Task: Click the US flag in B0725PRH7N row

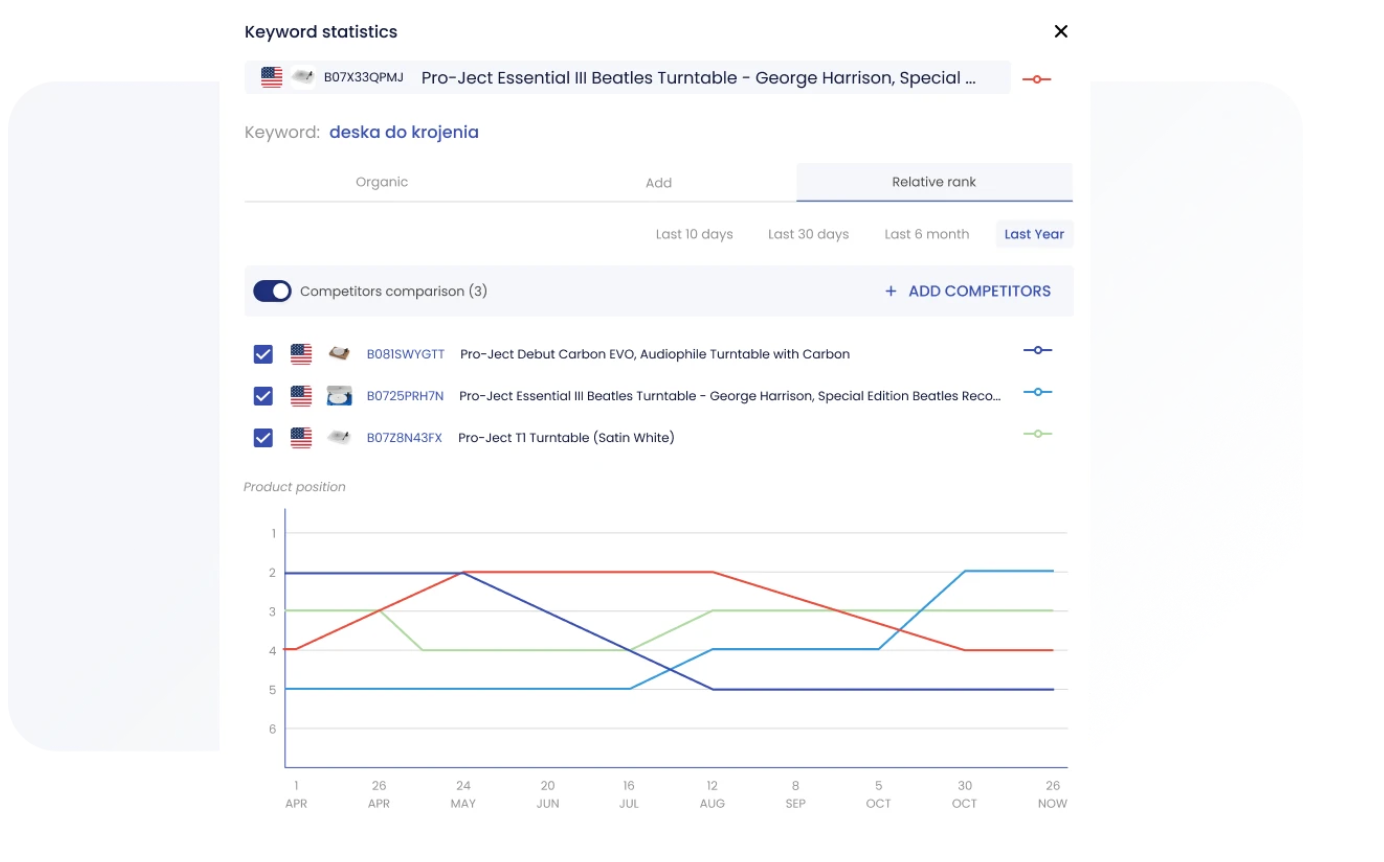Action: [x=301, y=396]
